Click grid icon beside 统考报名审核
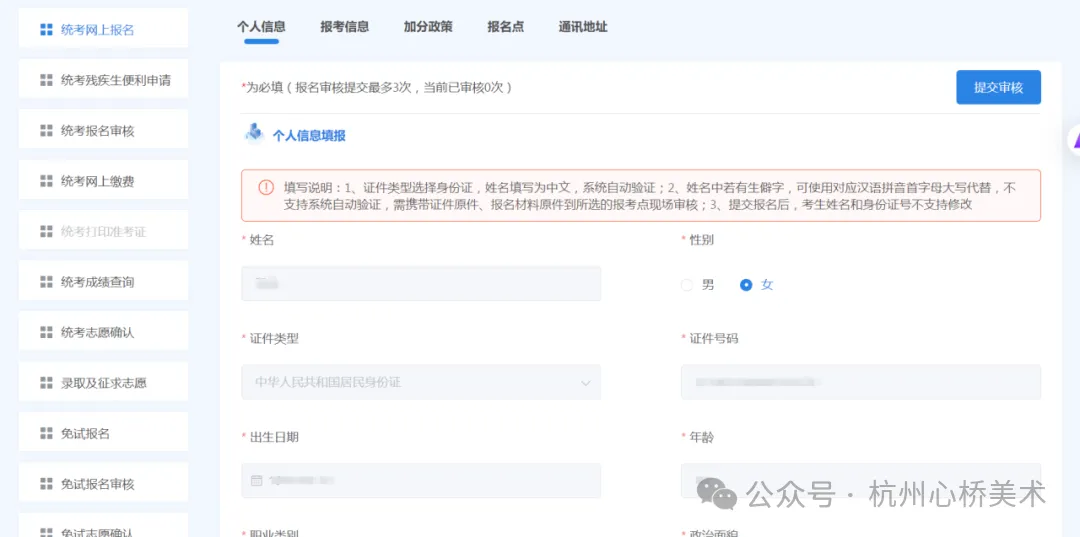The width and height of the screenshot is (1080, 537). tap(46, 131)
